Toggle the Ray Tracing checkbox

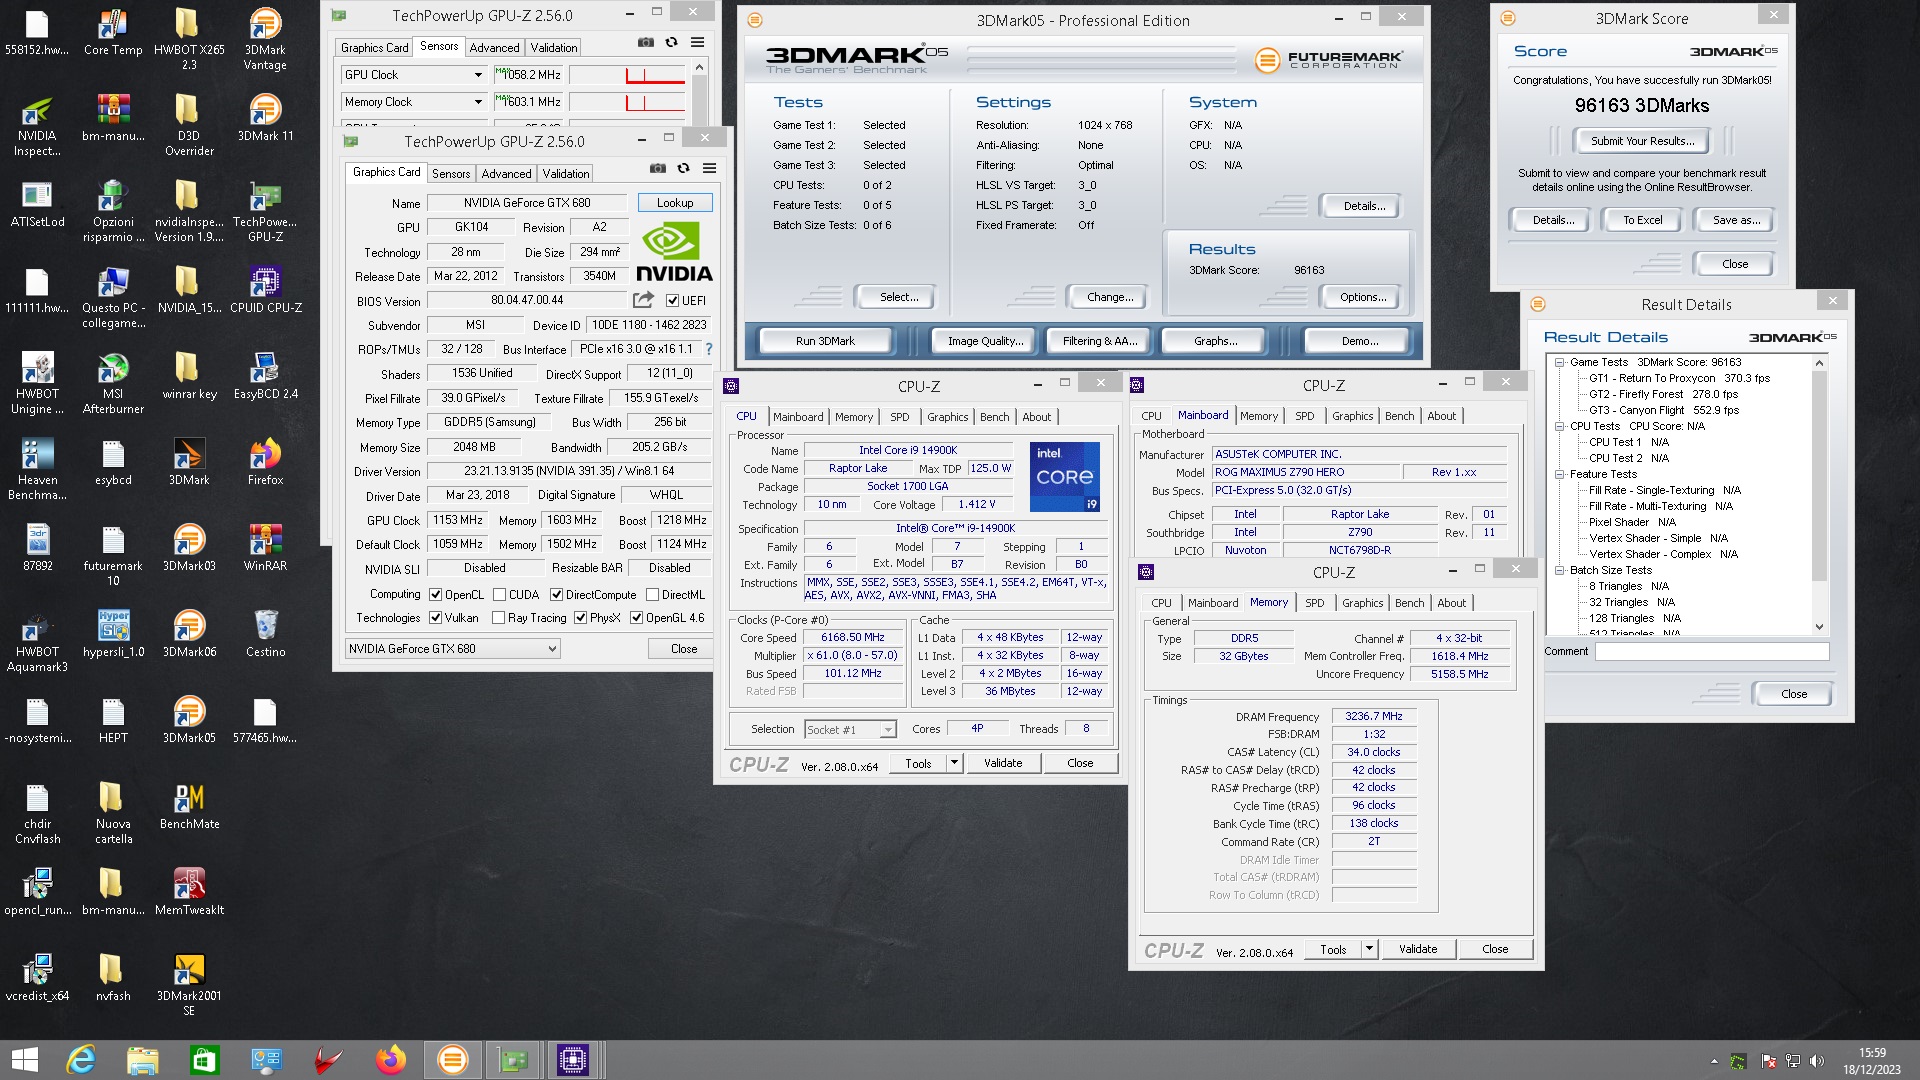pyautogui.click(x=498, y=618)
